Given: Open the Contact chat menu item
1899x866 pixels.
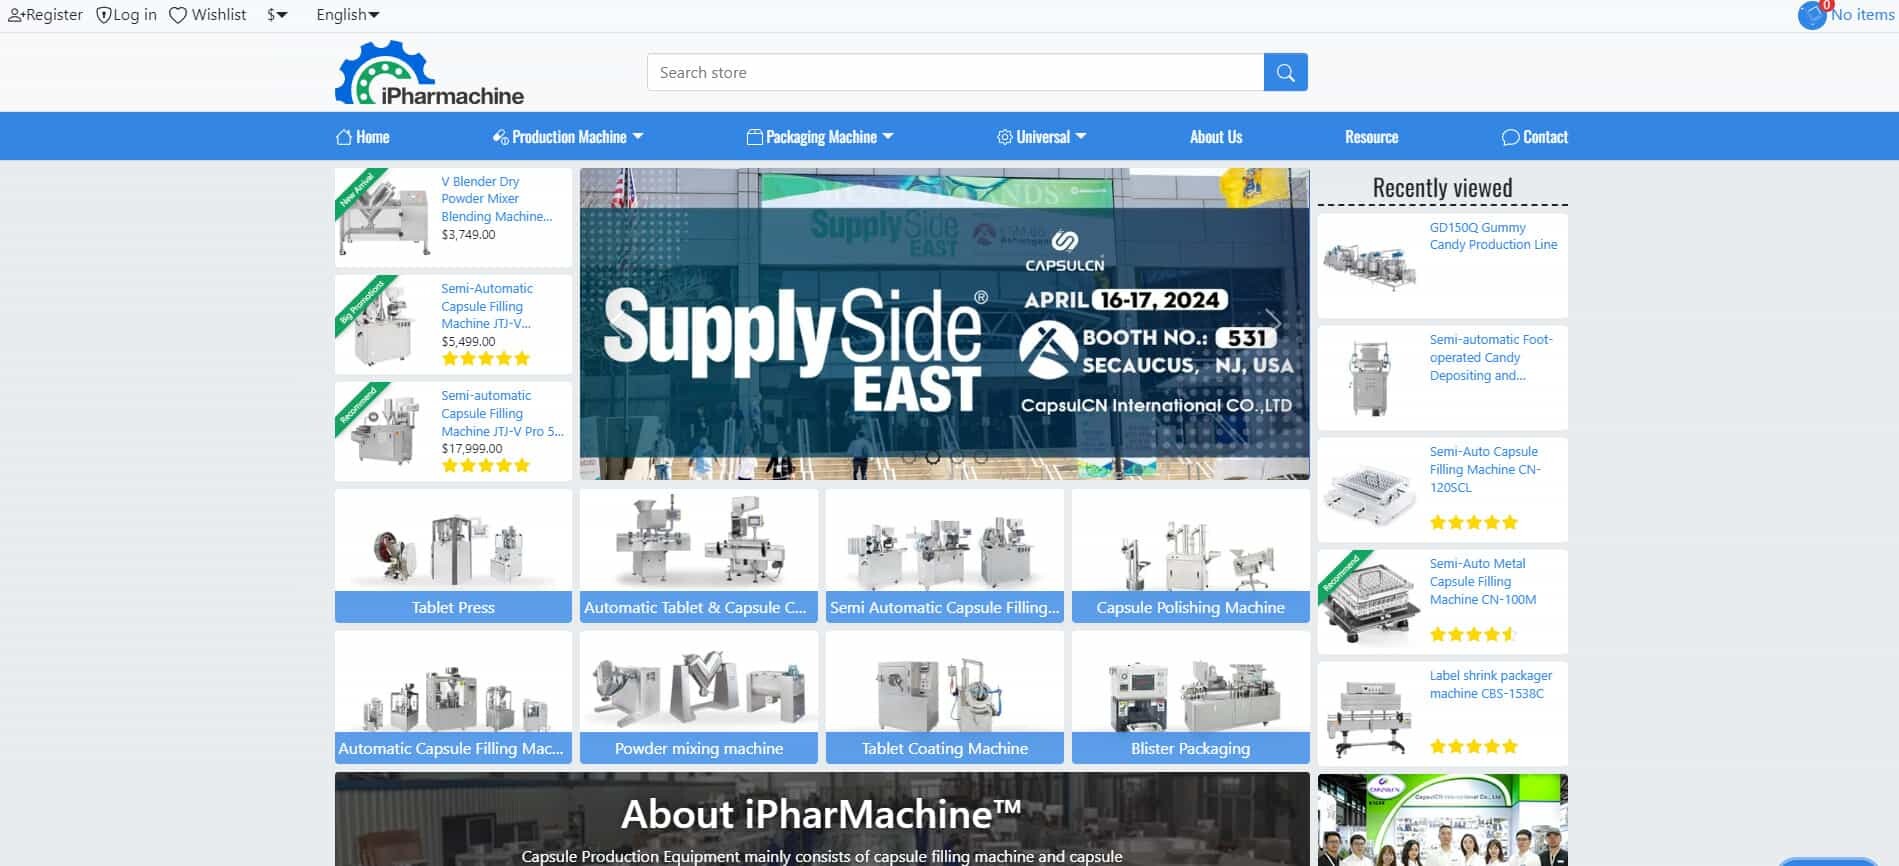Looking at the screenshot, I should (1535, 137).
